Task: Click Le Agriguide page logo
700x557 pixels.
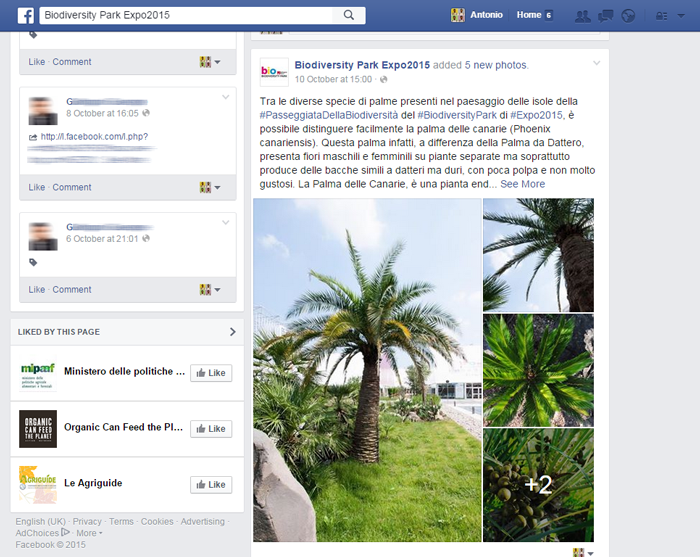Action: pyautogui.click(x=38, y=485)
